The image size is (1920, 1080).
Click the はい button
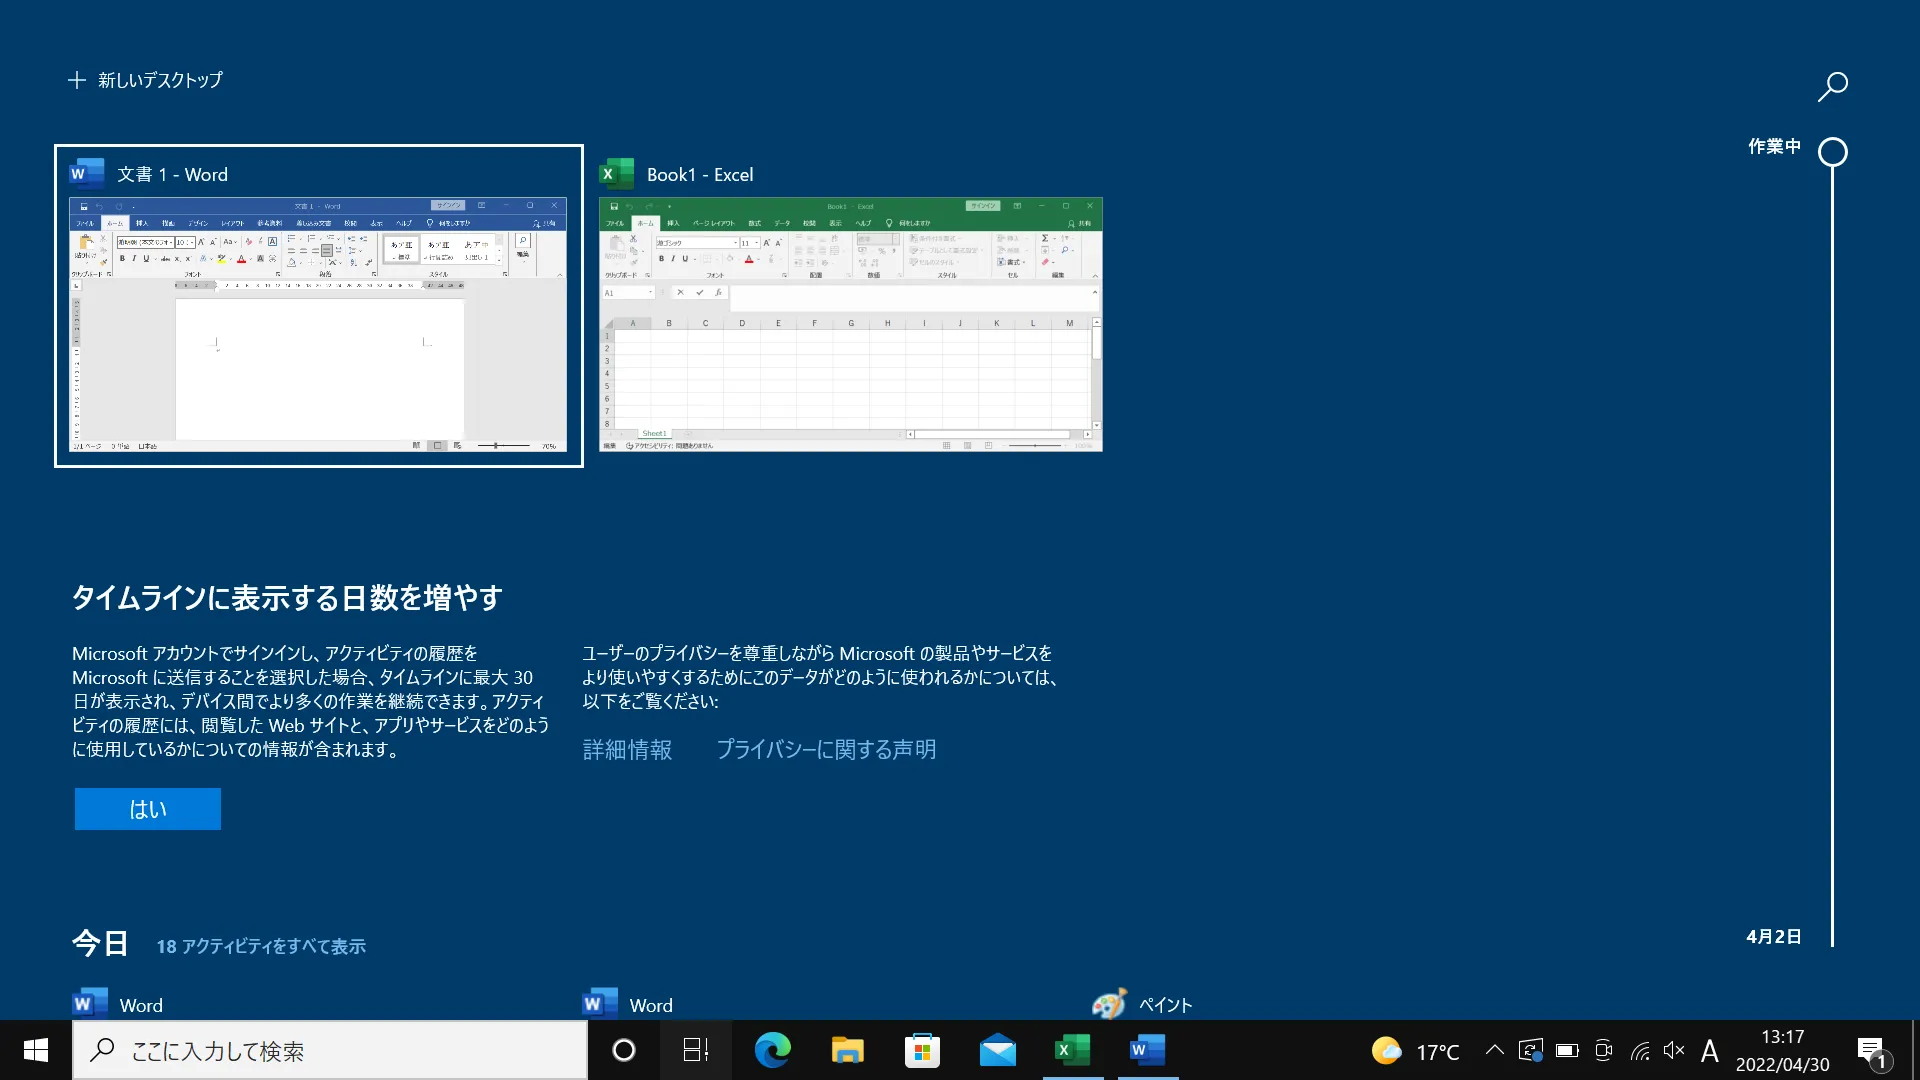pyautogui.click(x=148, y=809)
